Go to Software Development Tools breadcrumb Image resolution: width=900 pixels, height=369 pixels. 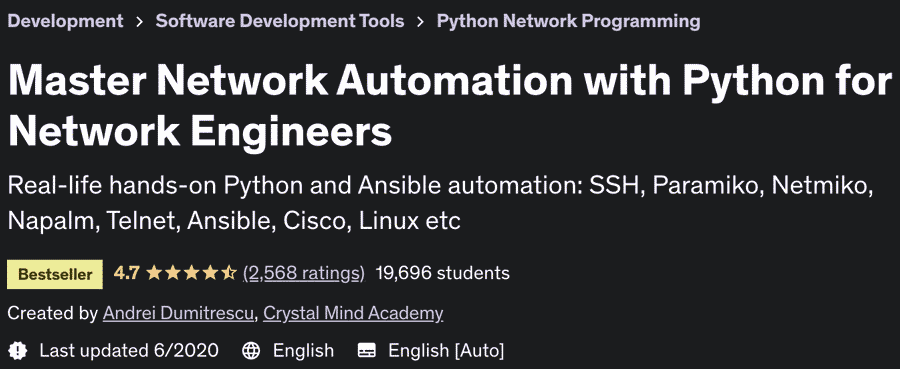[x=280, y=21]
